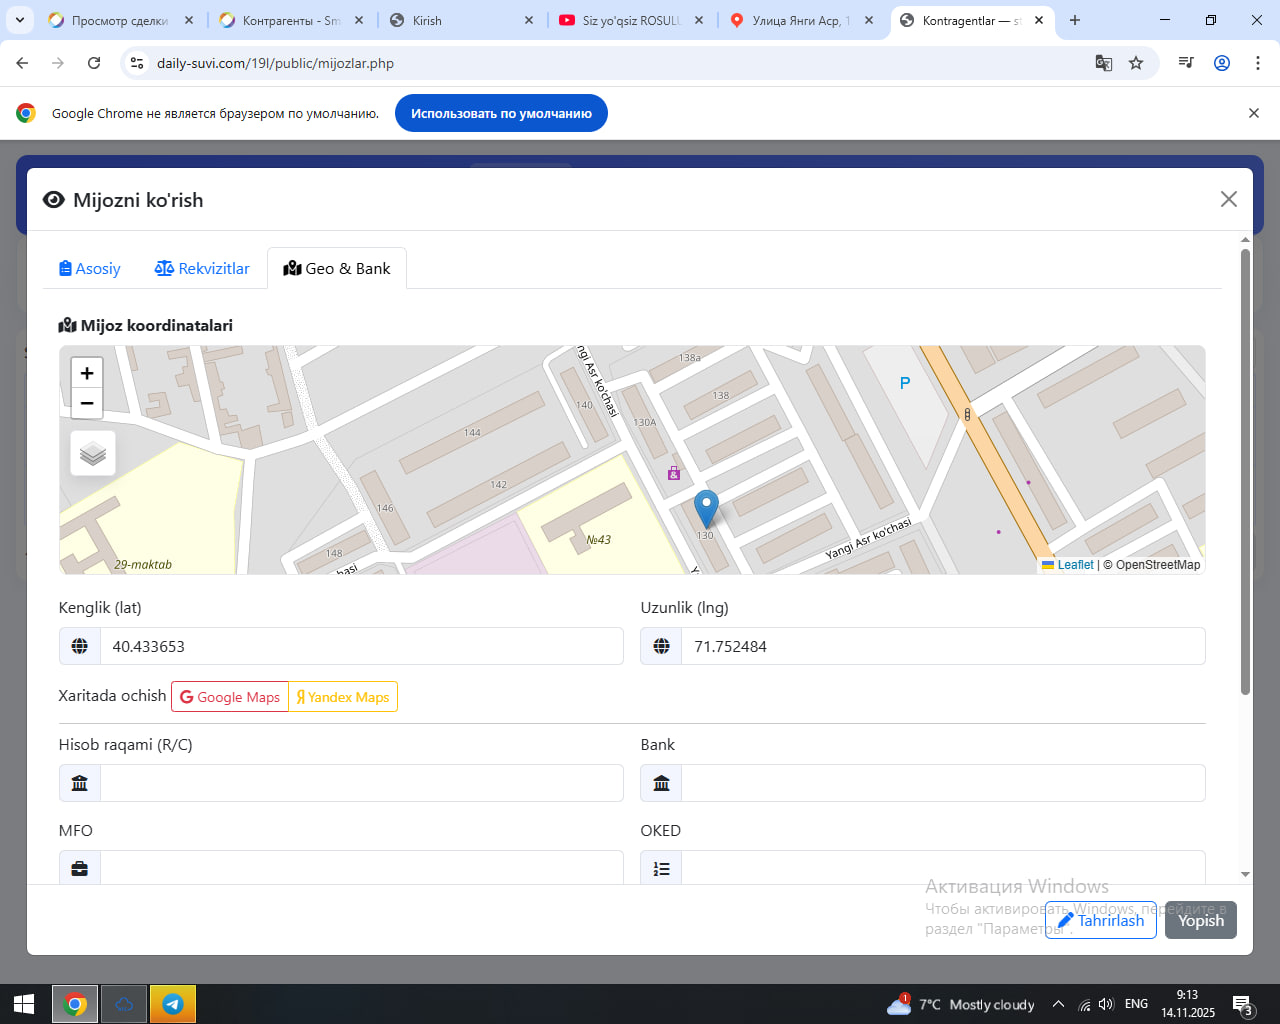Viewport: 1280px width, 1024px height.
Task: Zoom out on the map
Action: point(87,403)
